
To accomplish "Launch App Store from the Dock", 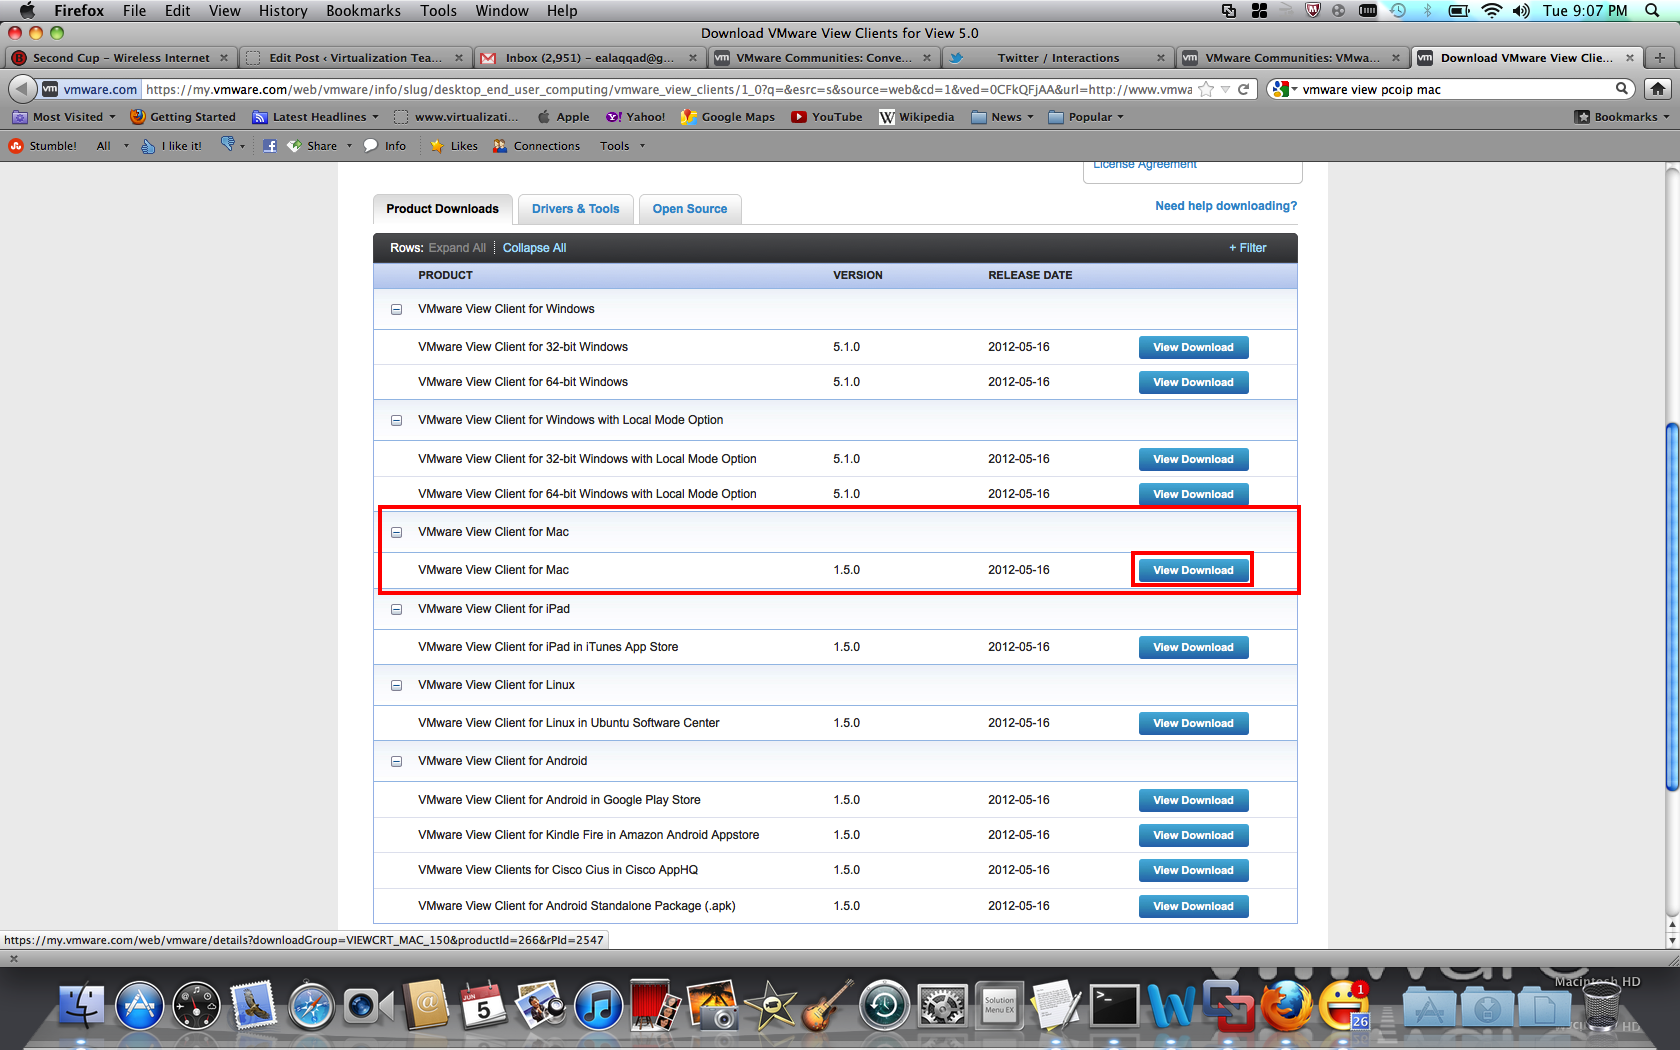I will (139, 1005).
